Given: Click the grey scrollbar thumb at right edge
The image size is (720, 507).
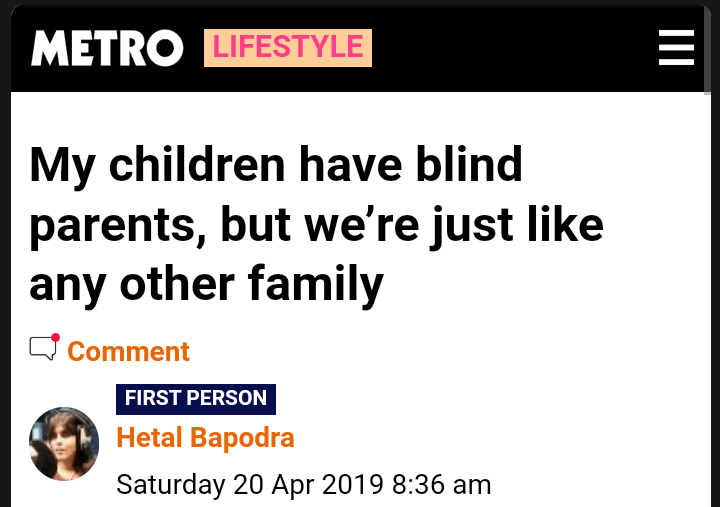Looking at the screenshot, I should click(x=708, y=55).
